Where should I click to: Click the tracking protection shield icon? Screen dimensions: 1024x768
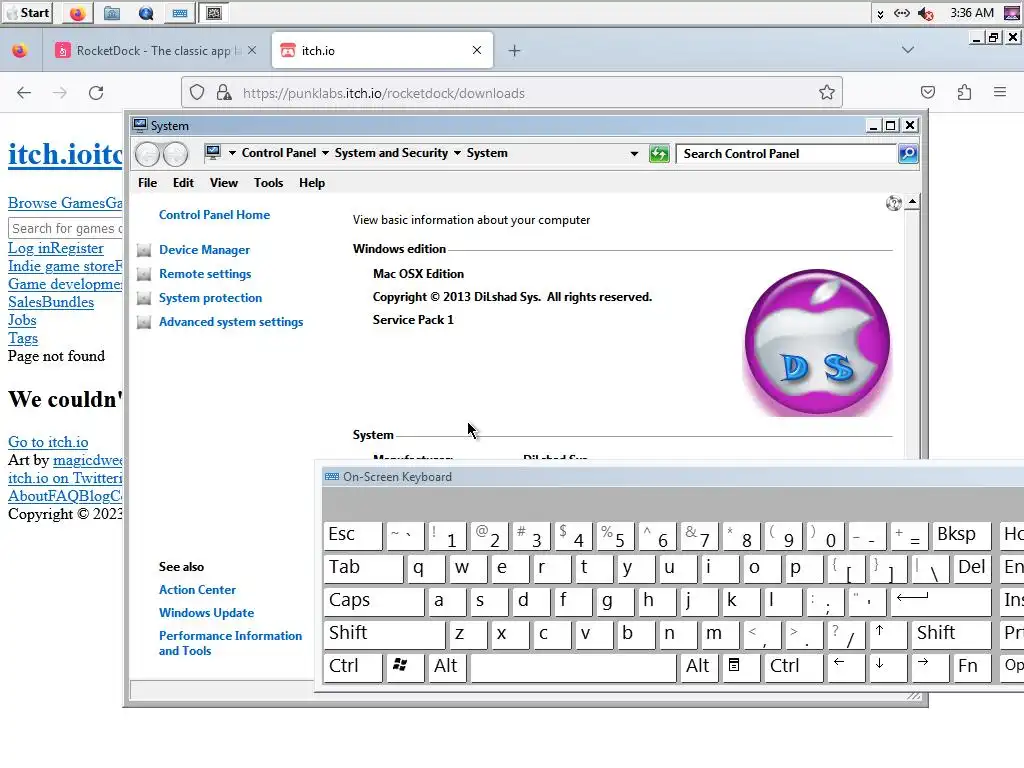[x=197, y=93]
